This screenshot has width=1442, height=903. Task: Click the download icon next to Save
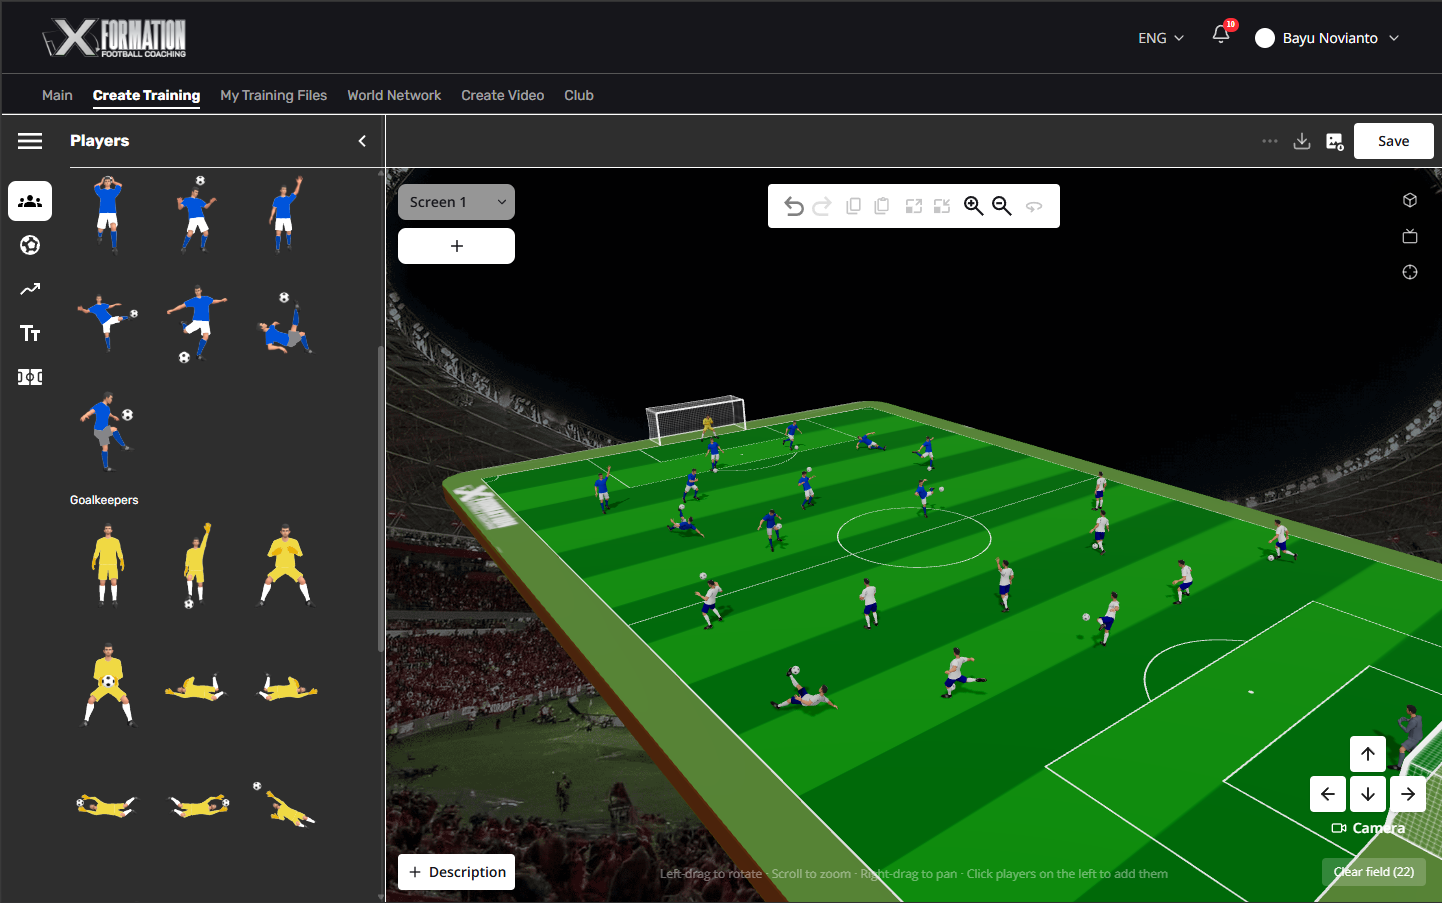click(x=1302, y=141)
